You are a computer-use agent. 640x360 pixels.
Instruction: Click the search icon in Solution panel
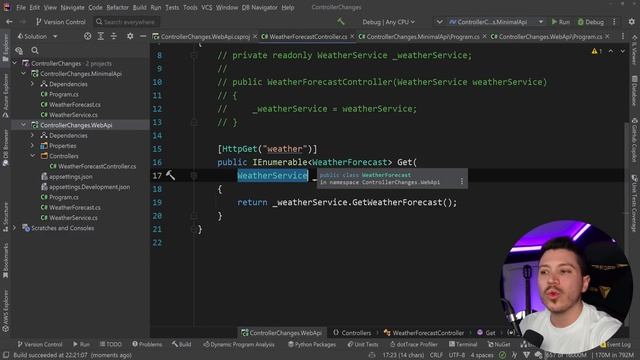coord(35,50)
